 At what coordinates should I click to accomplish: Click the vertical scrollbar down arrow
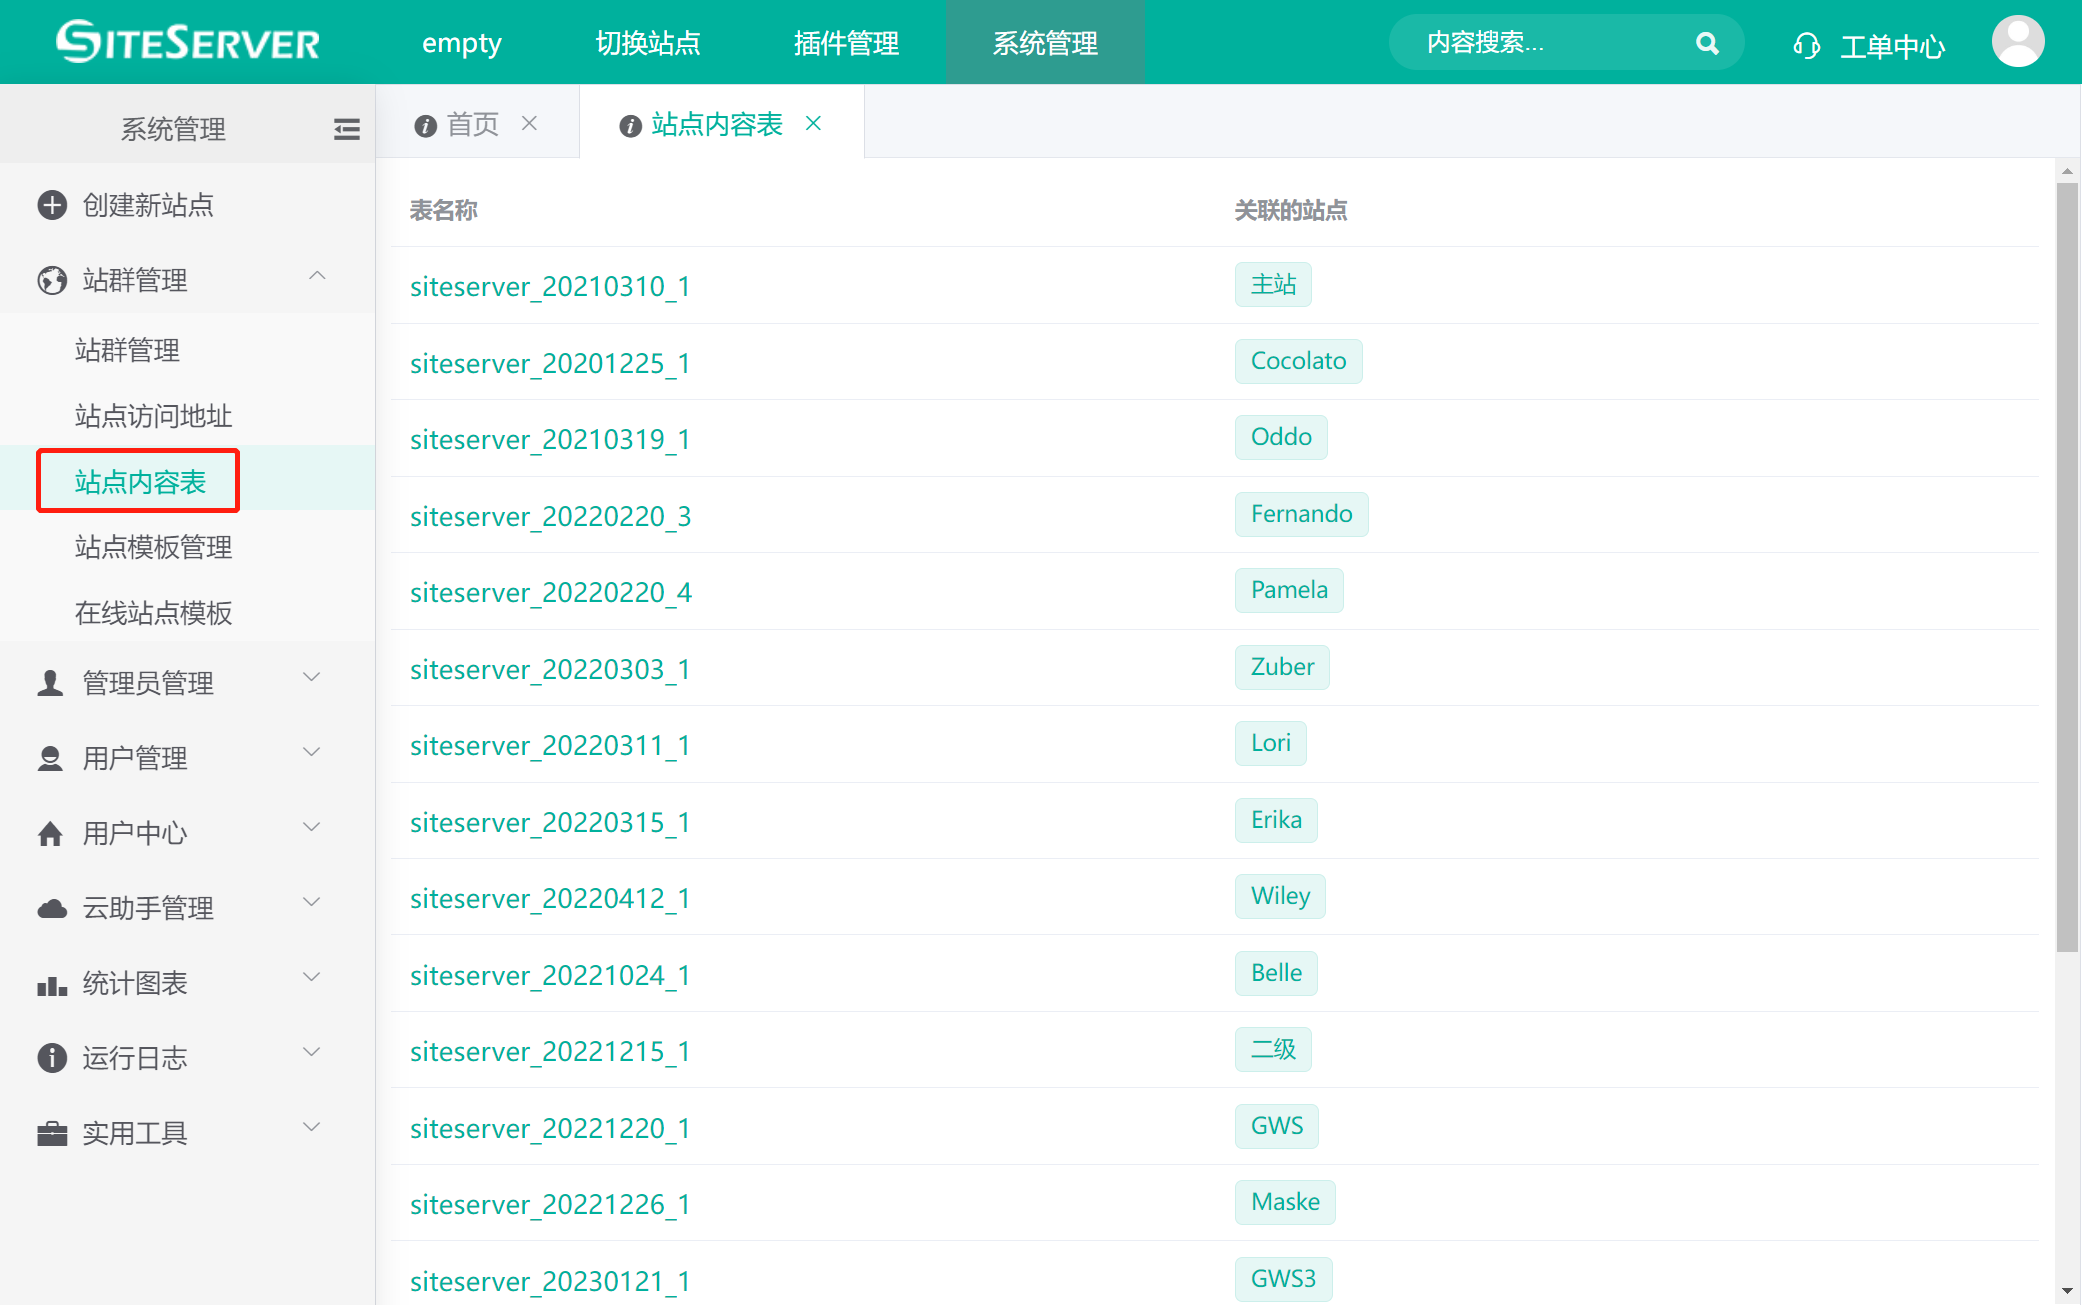tap(2067, 1291)
